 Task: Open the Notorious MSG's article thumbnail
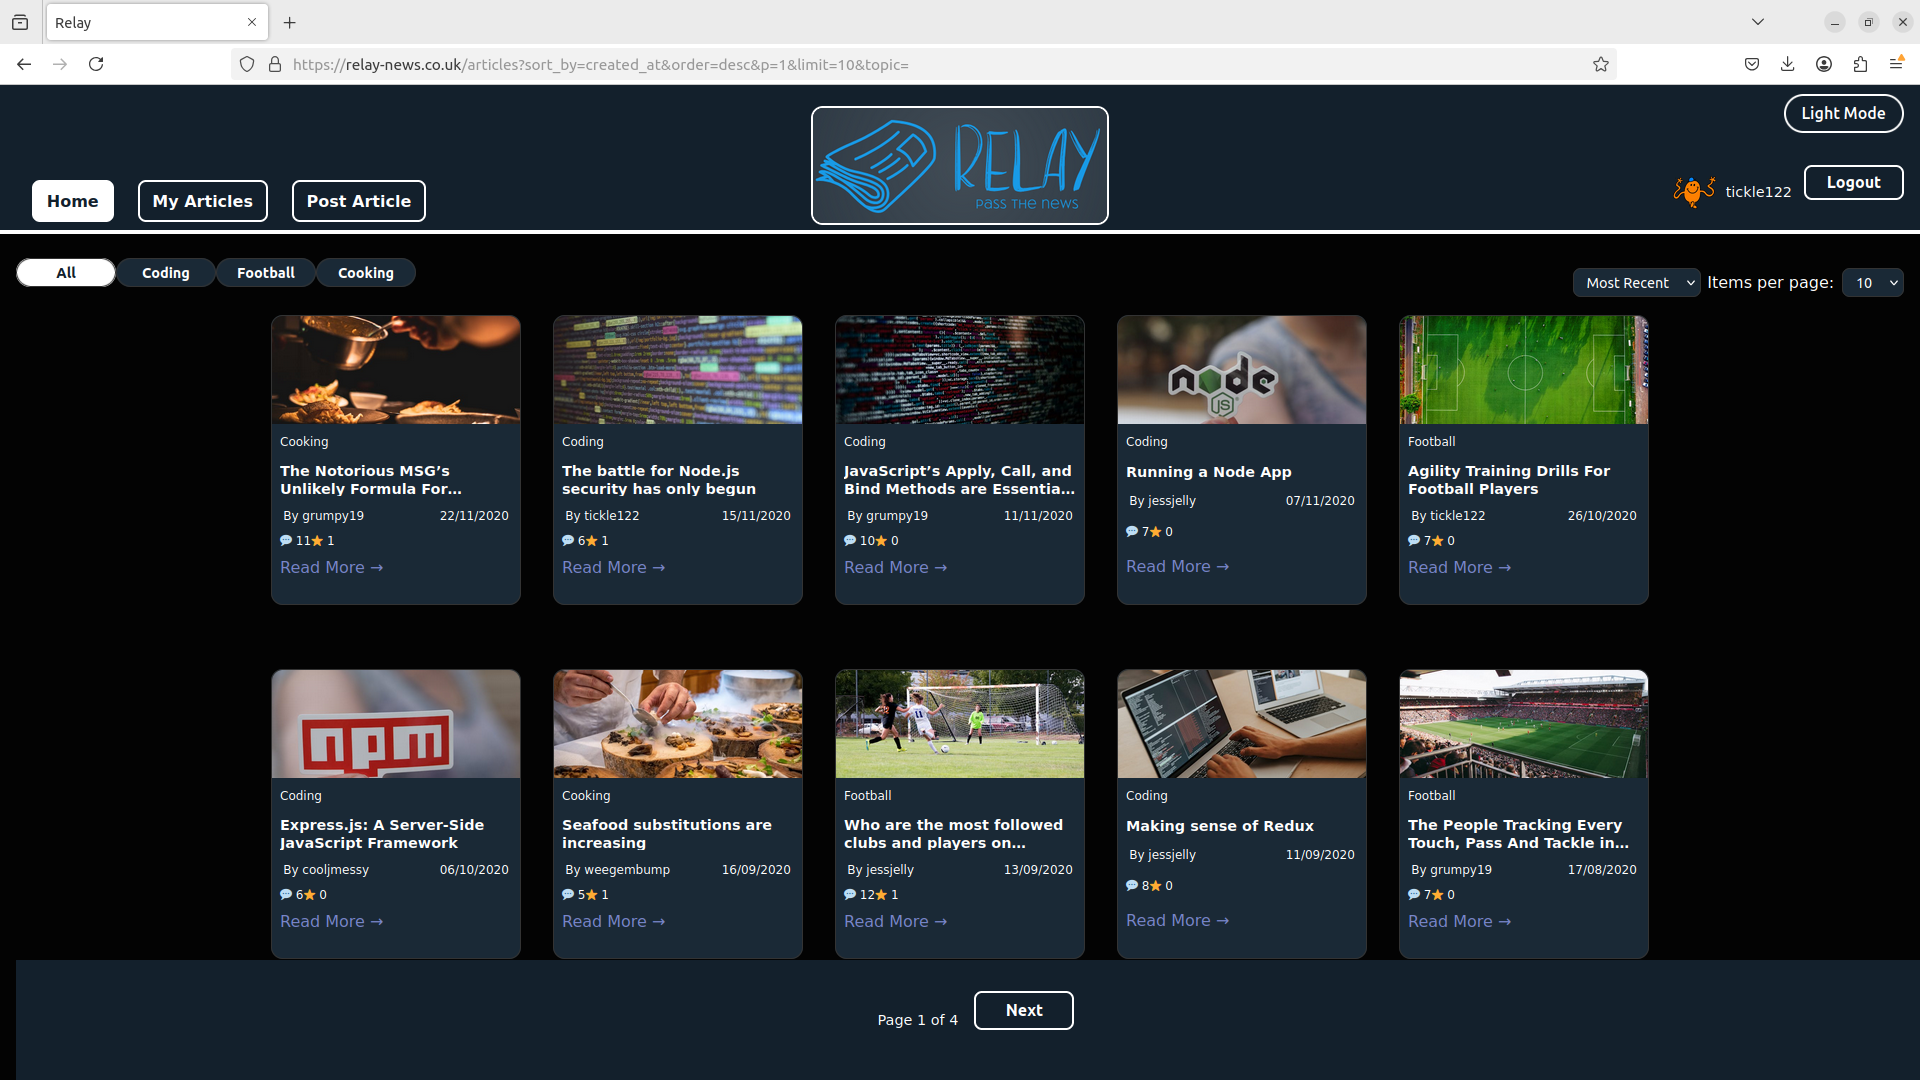396,370
